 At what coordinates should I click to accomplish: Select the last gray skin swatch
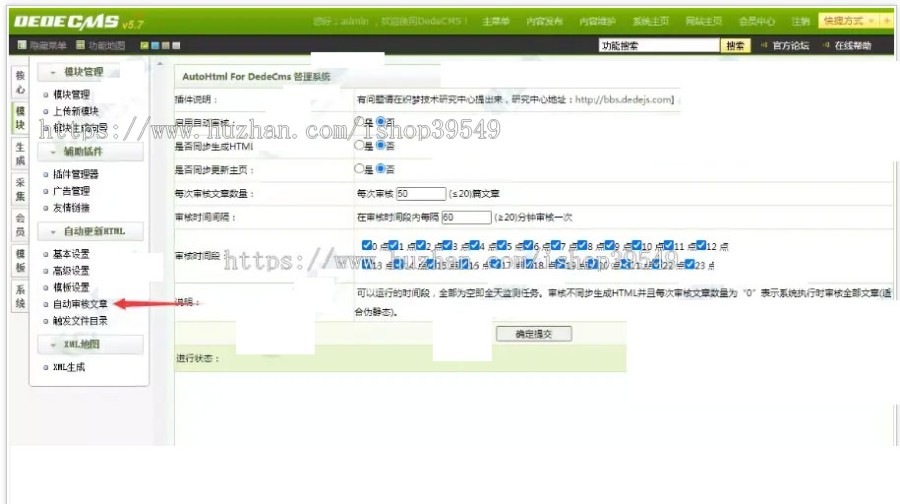[x=176, y=45]
